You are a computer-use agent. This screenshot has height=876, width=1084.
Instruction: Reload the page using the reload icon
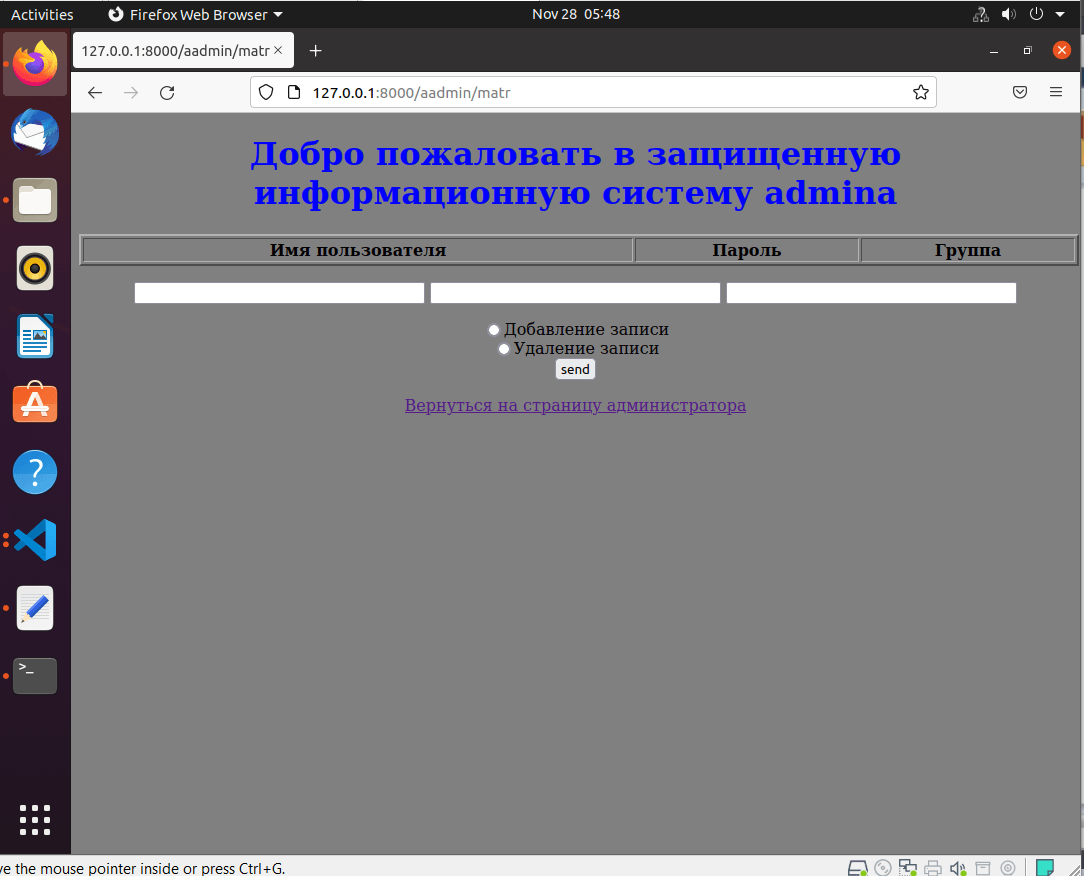167,92
